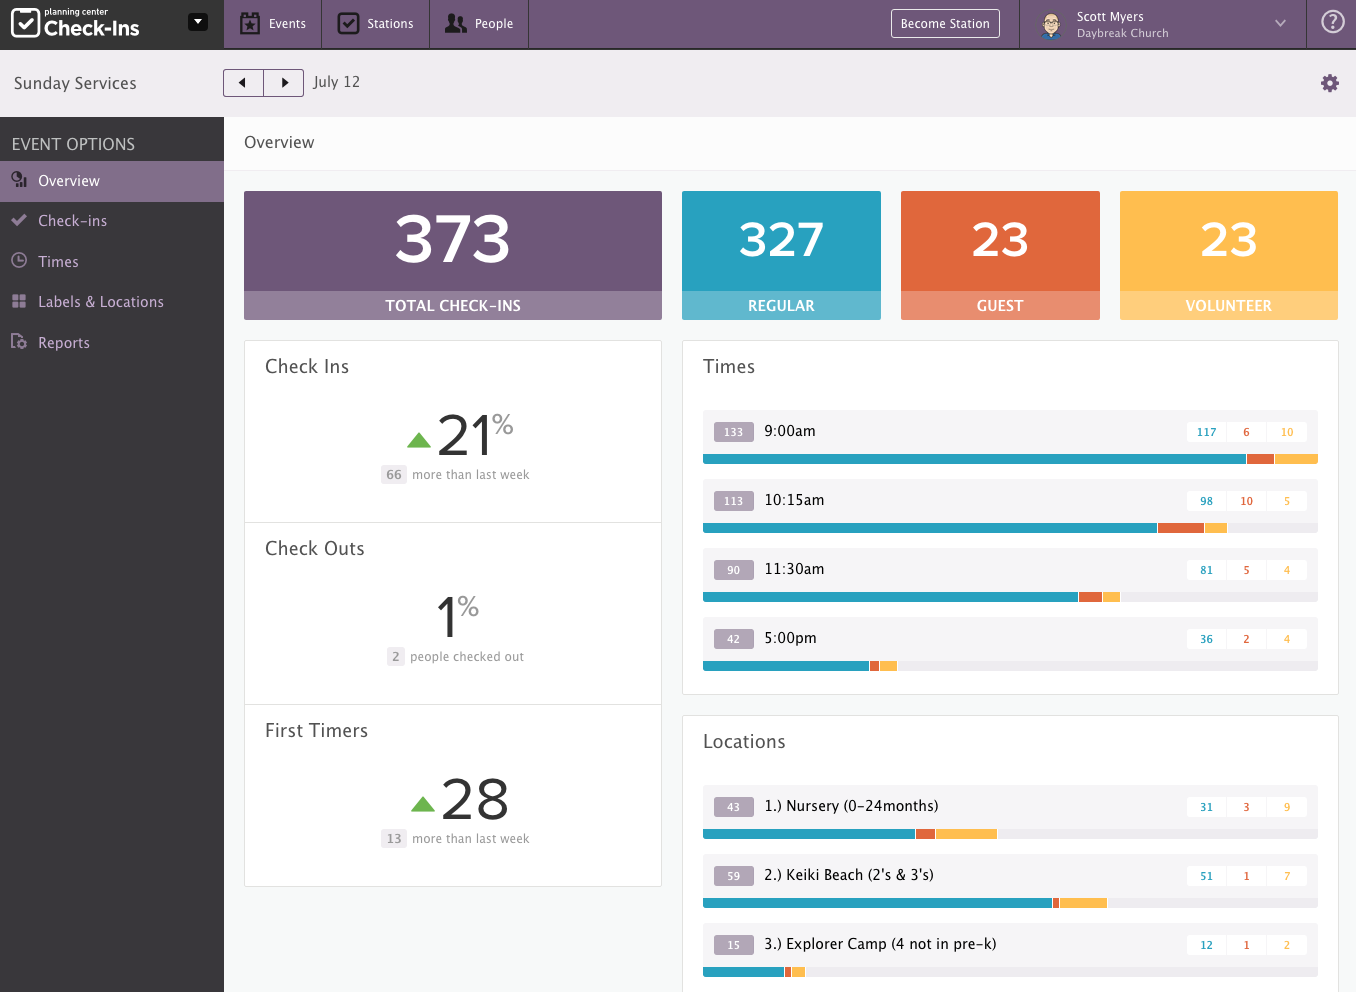
Task: Click the Check-ins checkmark sidebar icon
Action: [x=19, y=220]
